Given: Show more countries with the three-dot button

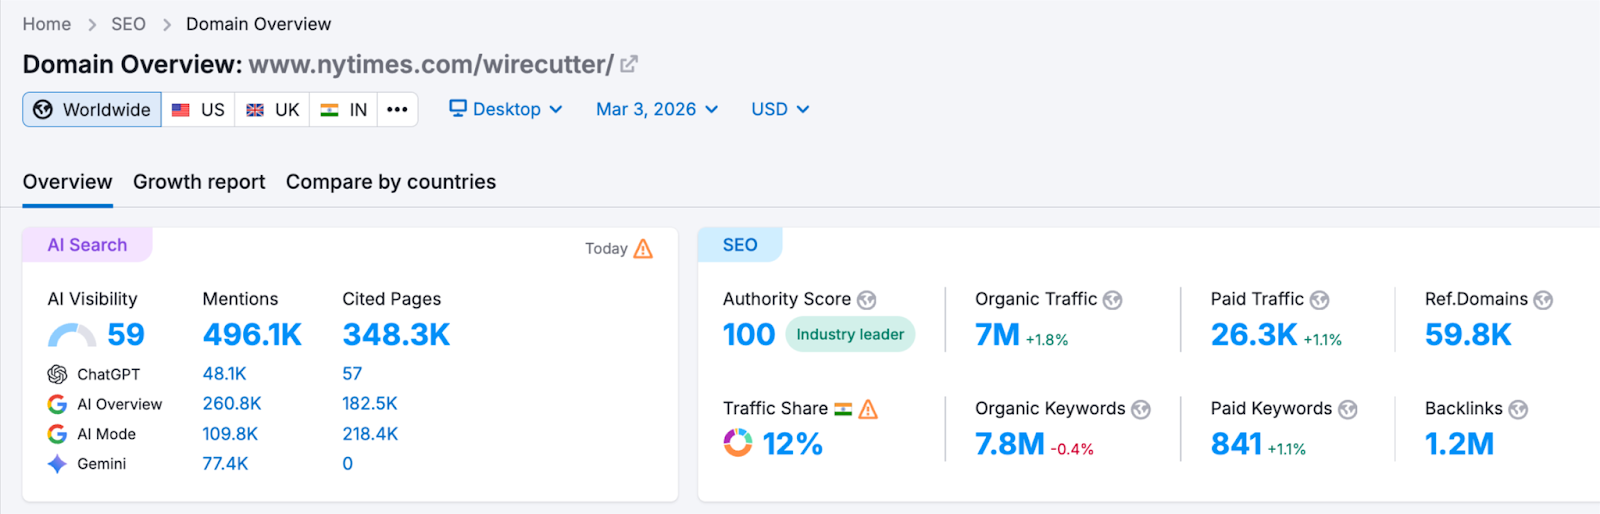Looking at the screenshot, I should pyautogui.click(x=397, y=110).
